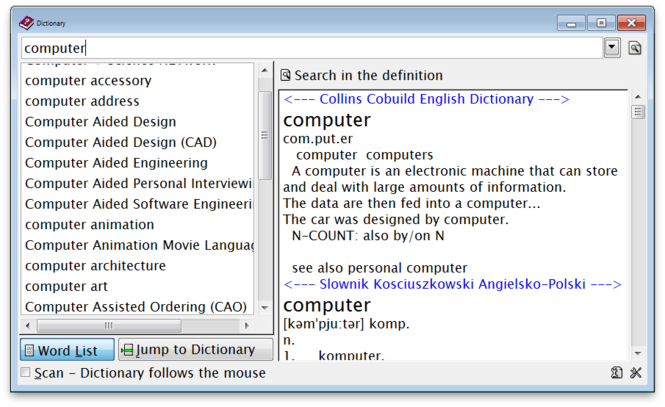Click the horizontal scrollbar thumb under word list
This screenshot has height=407, width=665.
109,326
